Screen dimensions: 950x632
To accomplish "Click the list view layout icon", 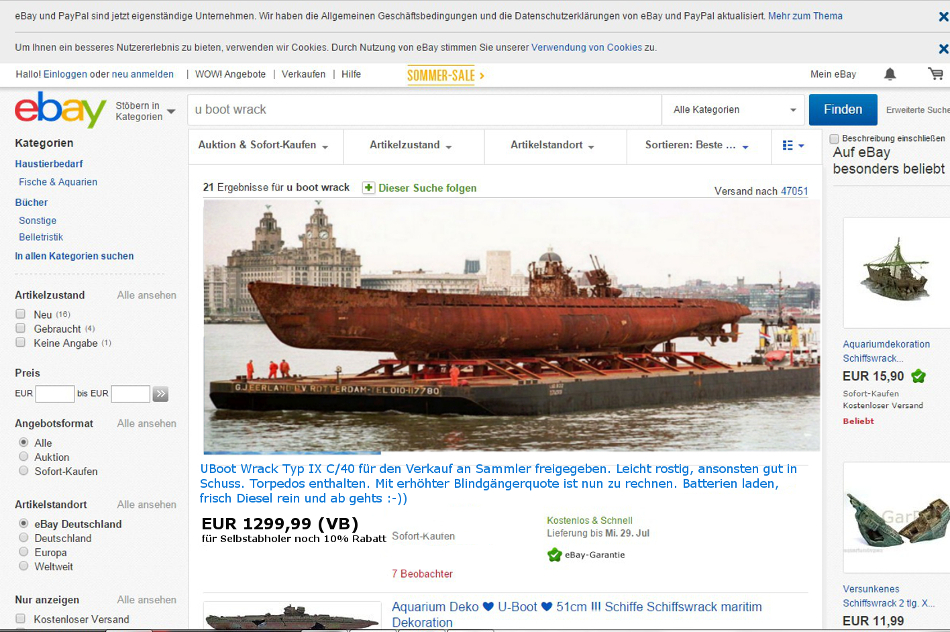I will tap(793, 146).
